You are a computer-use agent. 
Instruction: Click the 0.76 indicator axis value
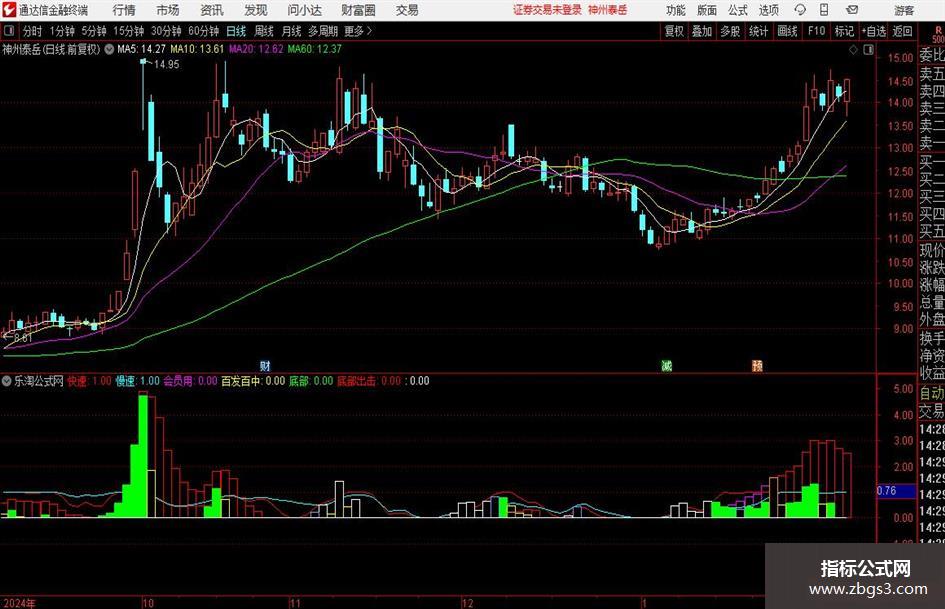click(887, 491)
